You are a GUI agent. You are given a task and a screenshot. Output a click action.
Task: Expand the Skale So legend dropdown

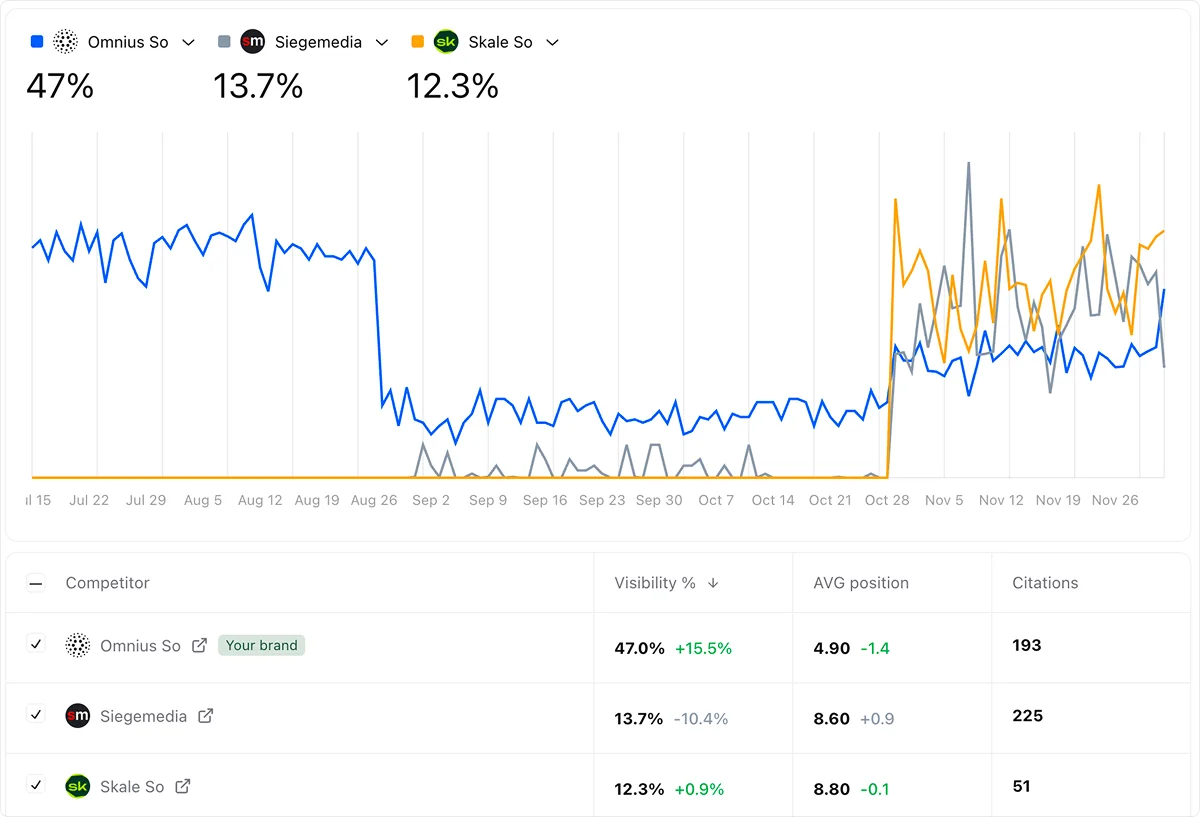pos(551,41)
